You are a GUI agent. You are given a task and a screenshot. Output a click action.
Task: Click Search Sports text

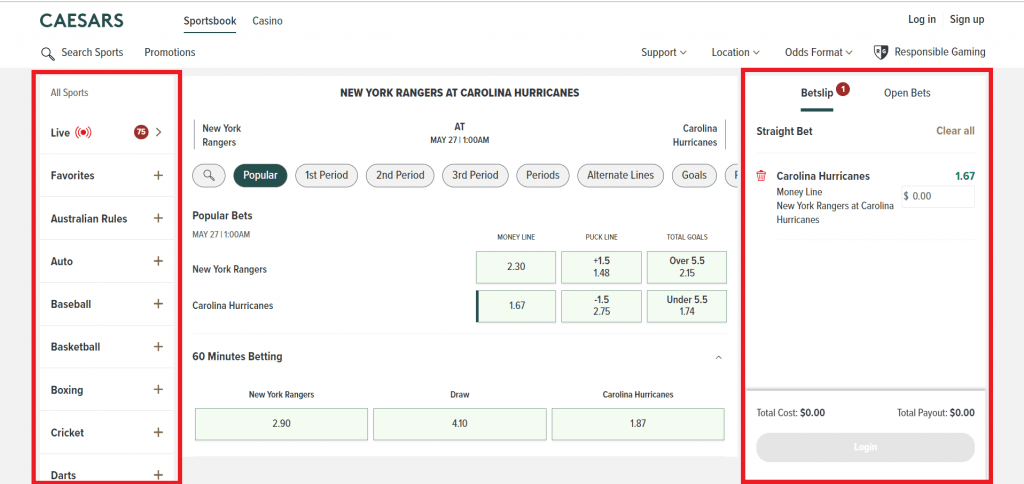tap(92, 52)
